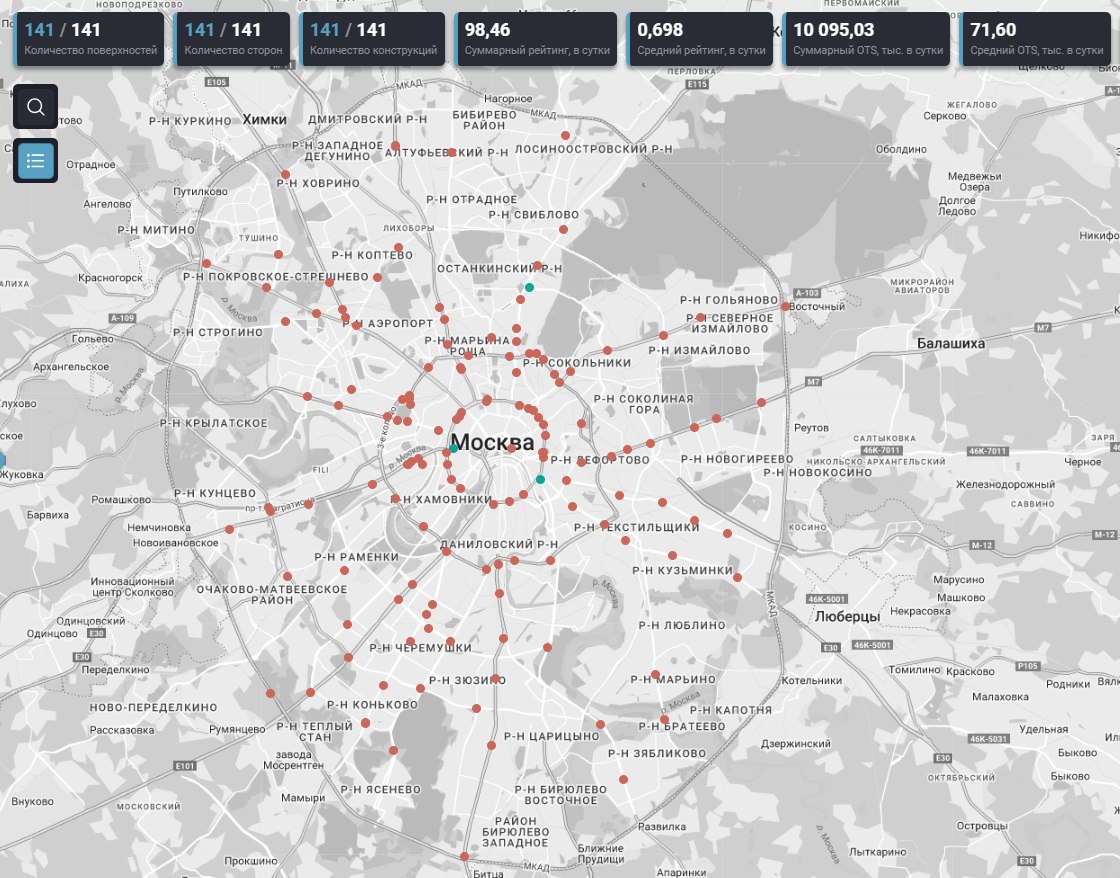The width and height of the screenshot is (1120, 878).
Task: Click the Красногорск map label
Action: coord(111,278)
